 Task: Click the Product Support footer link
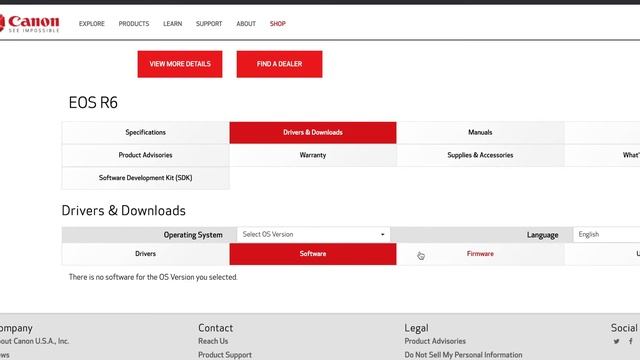tap(225, 355)
